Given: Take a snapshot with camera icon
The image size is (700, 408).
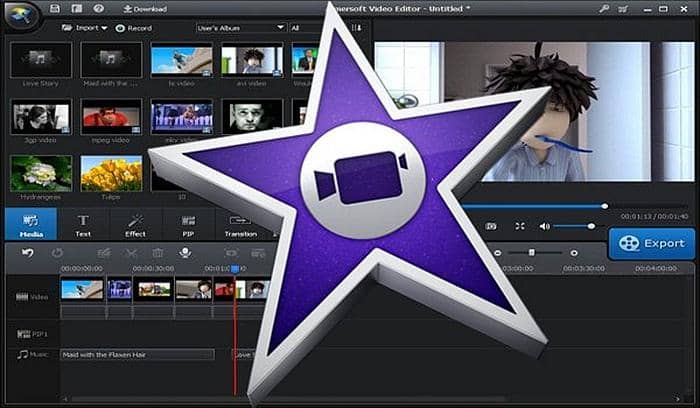Looking at the screenshot, I should [491, 226].
